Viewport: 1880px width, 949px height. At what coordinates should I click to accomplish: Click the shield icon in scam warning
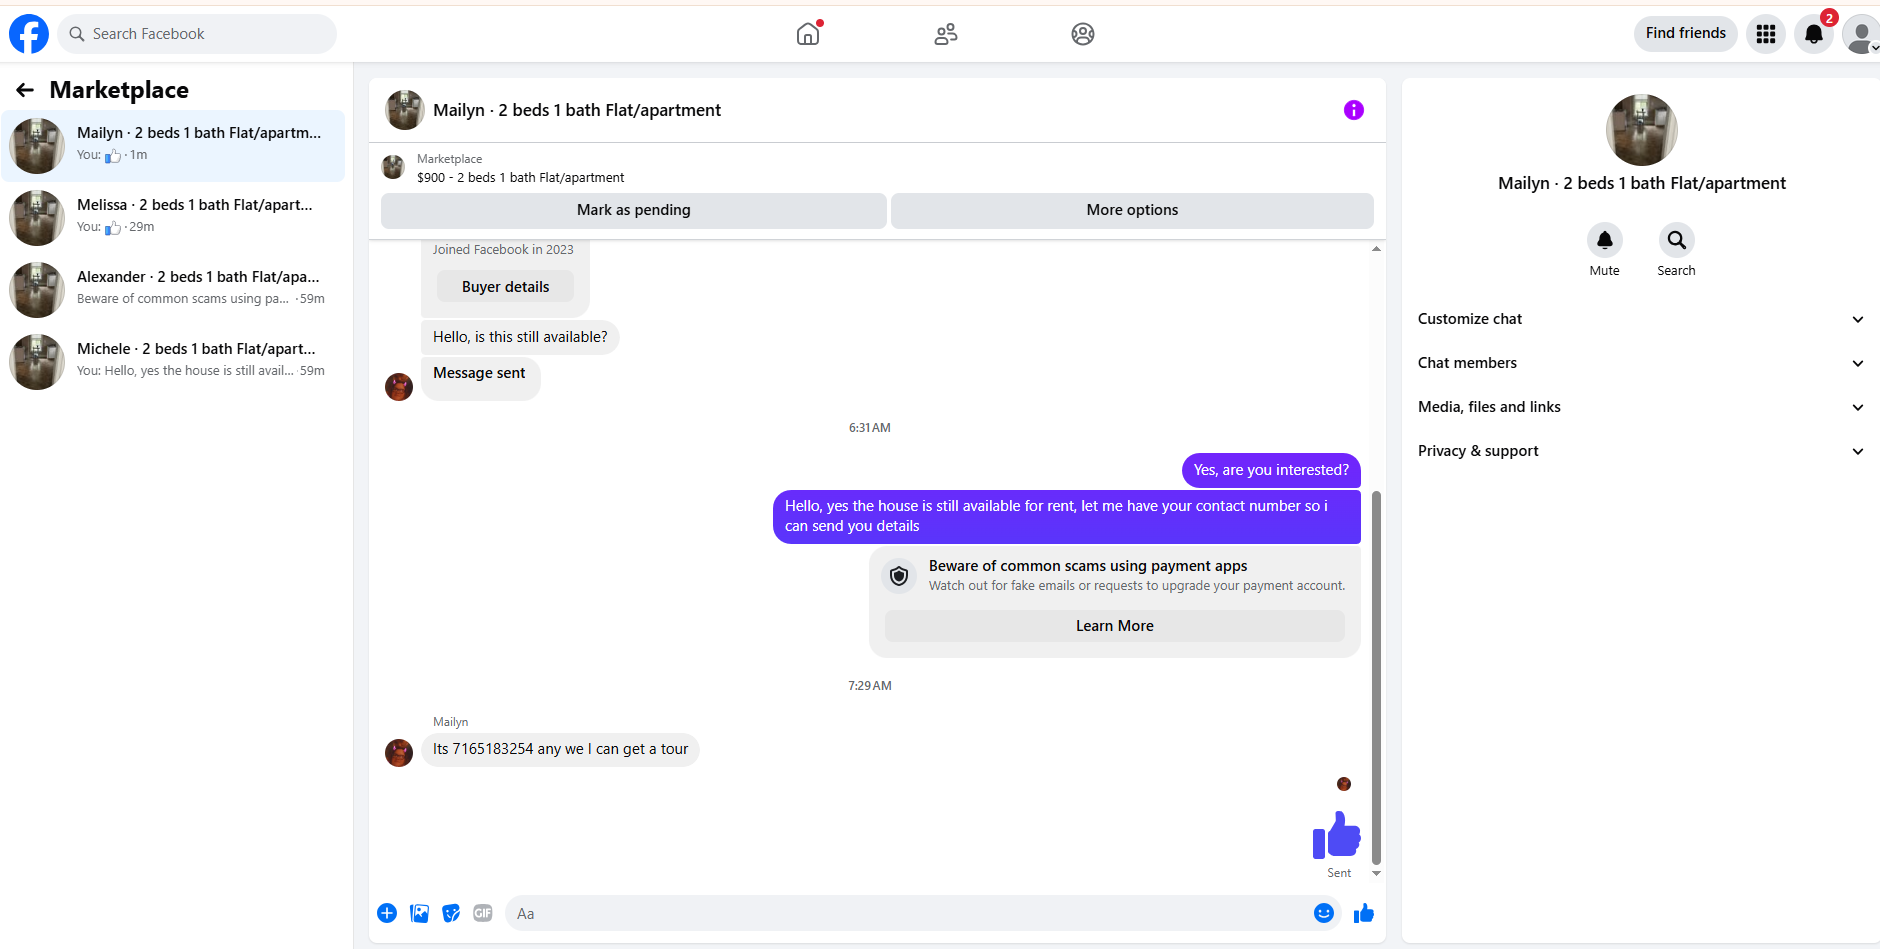(x=899, y=576)
